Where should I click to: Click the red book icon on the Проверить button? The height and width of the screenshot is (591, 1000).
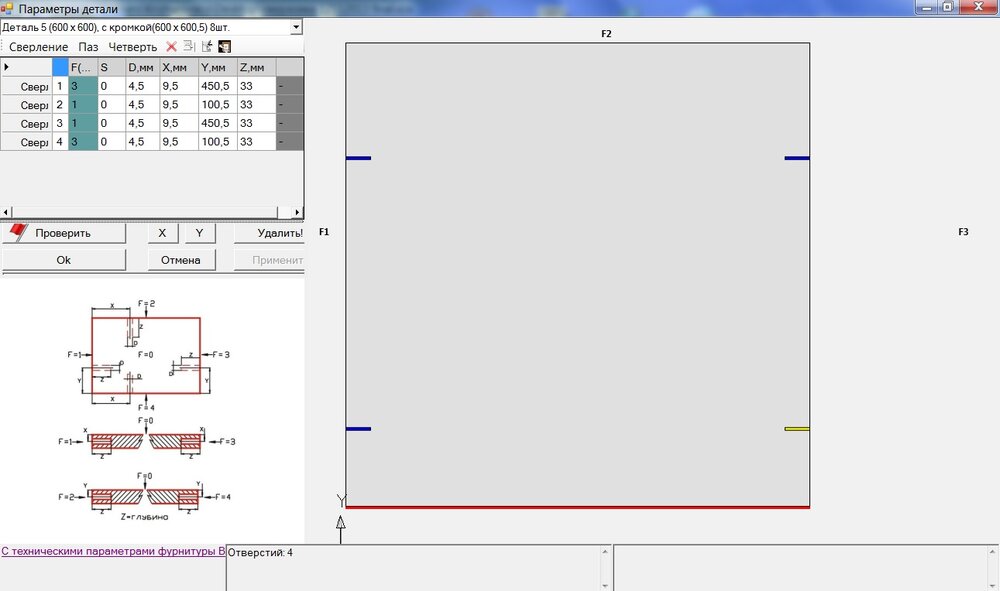(18, 232)
